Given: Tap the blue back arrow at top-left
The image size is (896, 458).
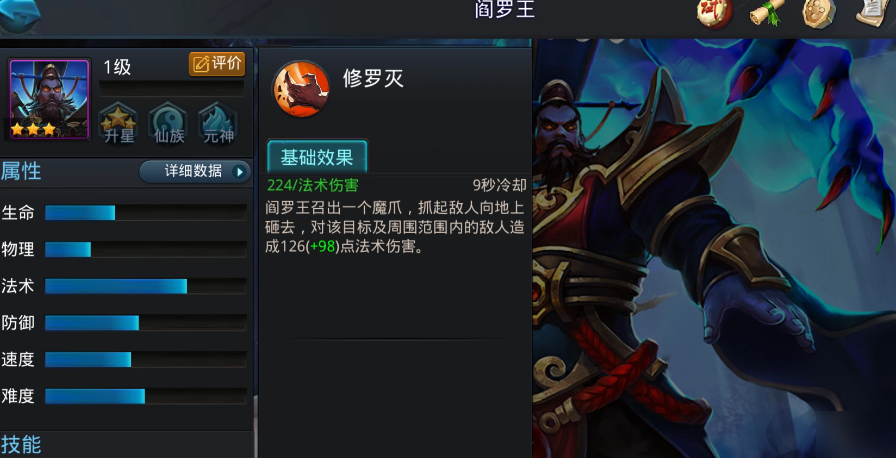Looking at the screenshot, I should pyautogui.click(x=19, y=15).
